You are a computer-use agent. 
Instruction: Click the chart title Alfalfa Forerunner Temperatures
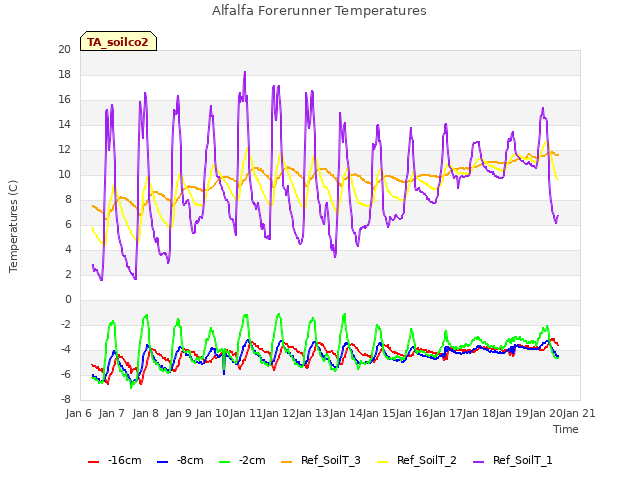click(319, 11)
